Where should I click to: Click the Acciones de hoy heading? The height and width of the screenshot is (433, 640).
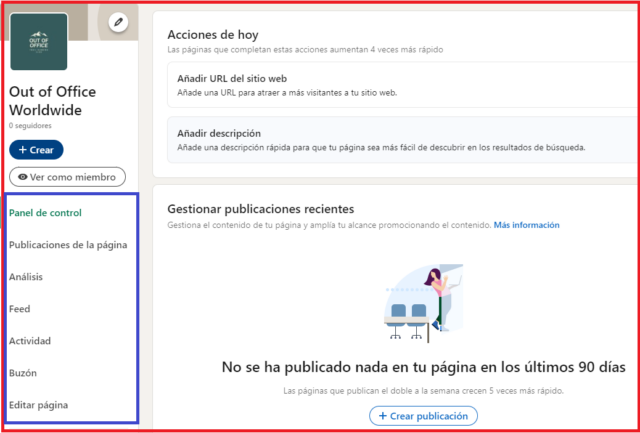213,35
